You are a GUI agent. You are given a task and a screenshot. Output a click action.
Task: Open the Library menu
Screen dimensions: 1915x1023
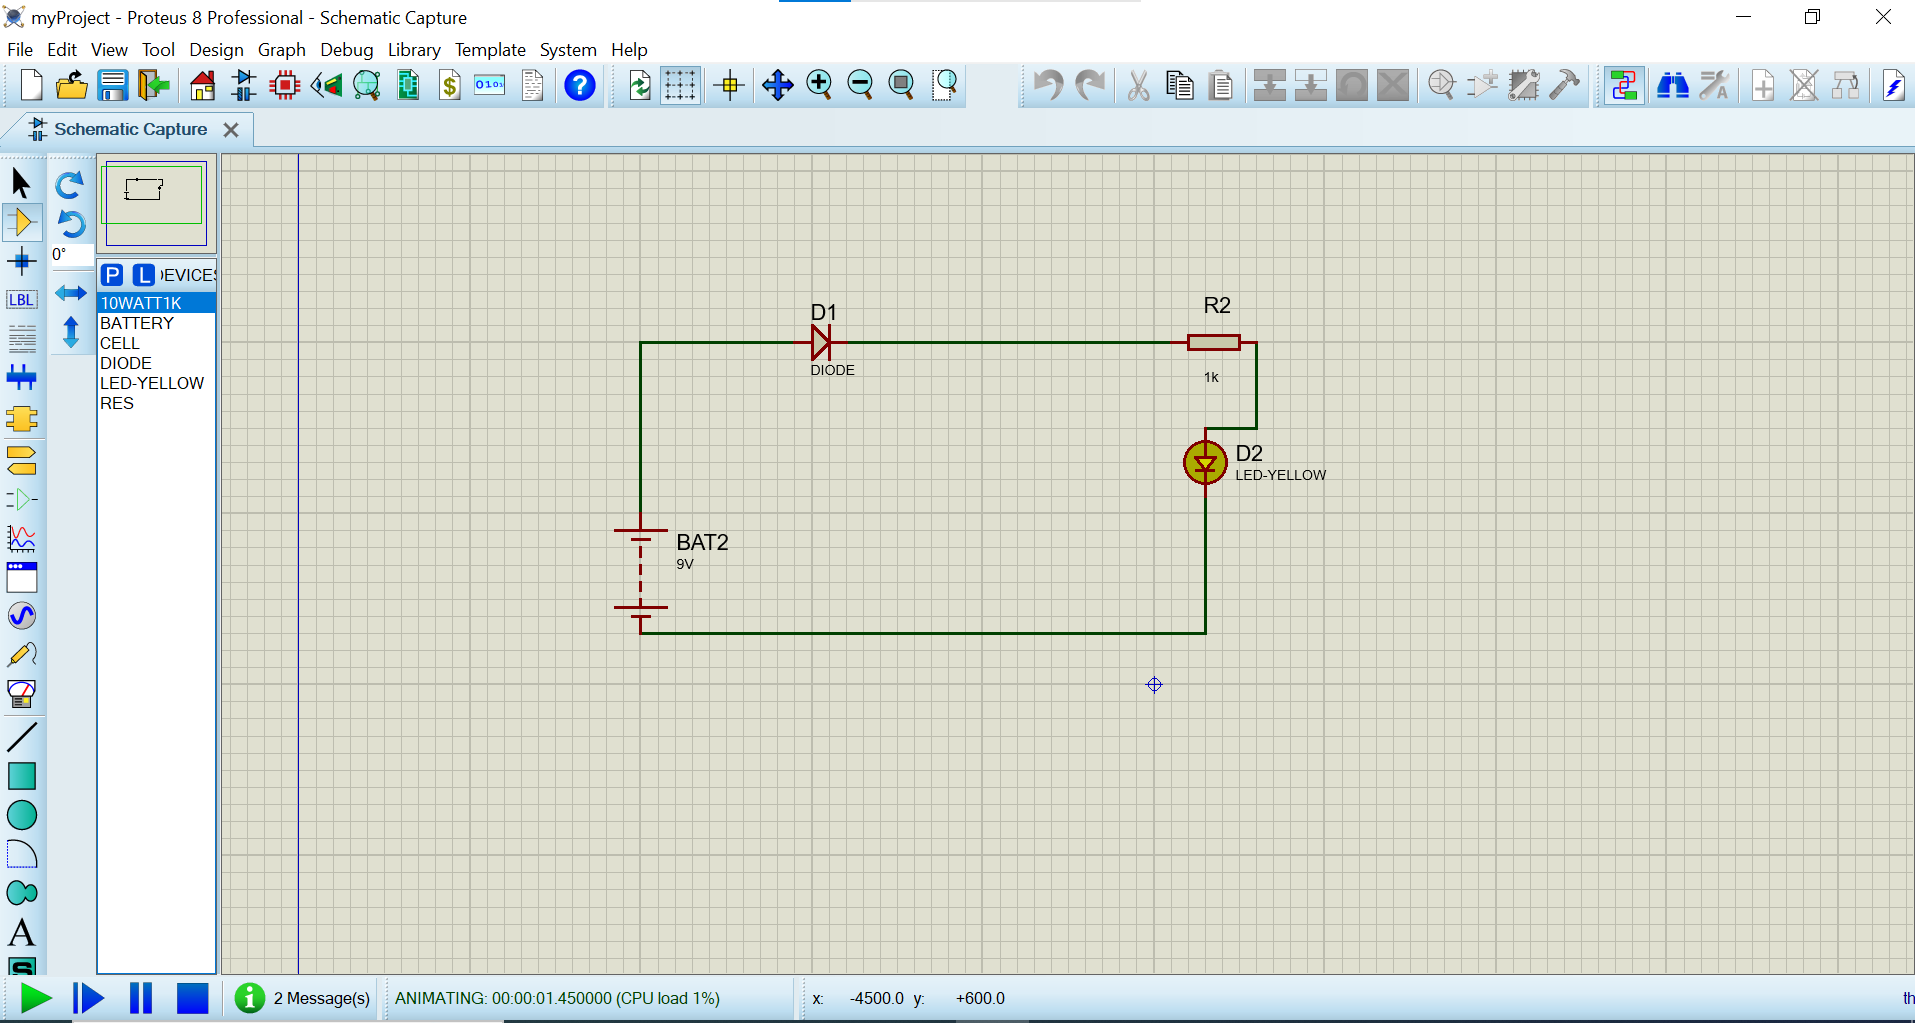(x=414, y=50)
